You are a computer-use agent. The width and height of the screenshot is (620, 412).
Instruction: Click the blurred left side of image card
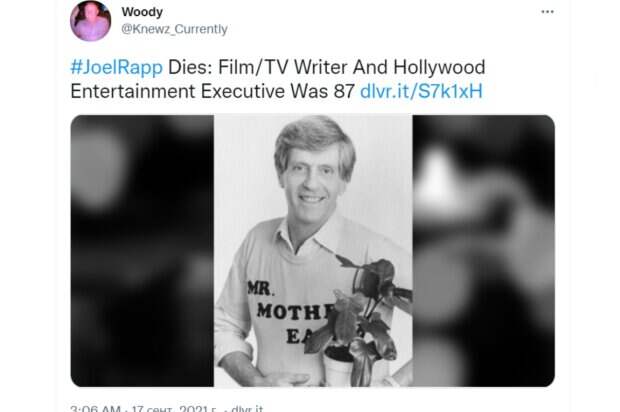142,251
